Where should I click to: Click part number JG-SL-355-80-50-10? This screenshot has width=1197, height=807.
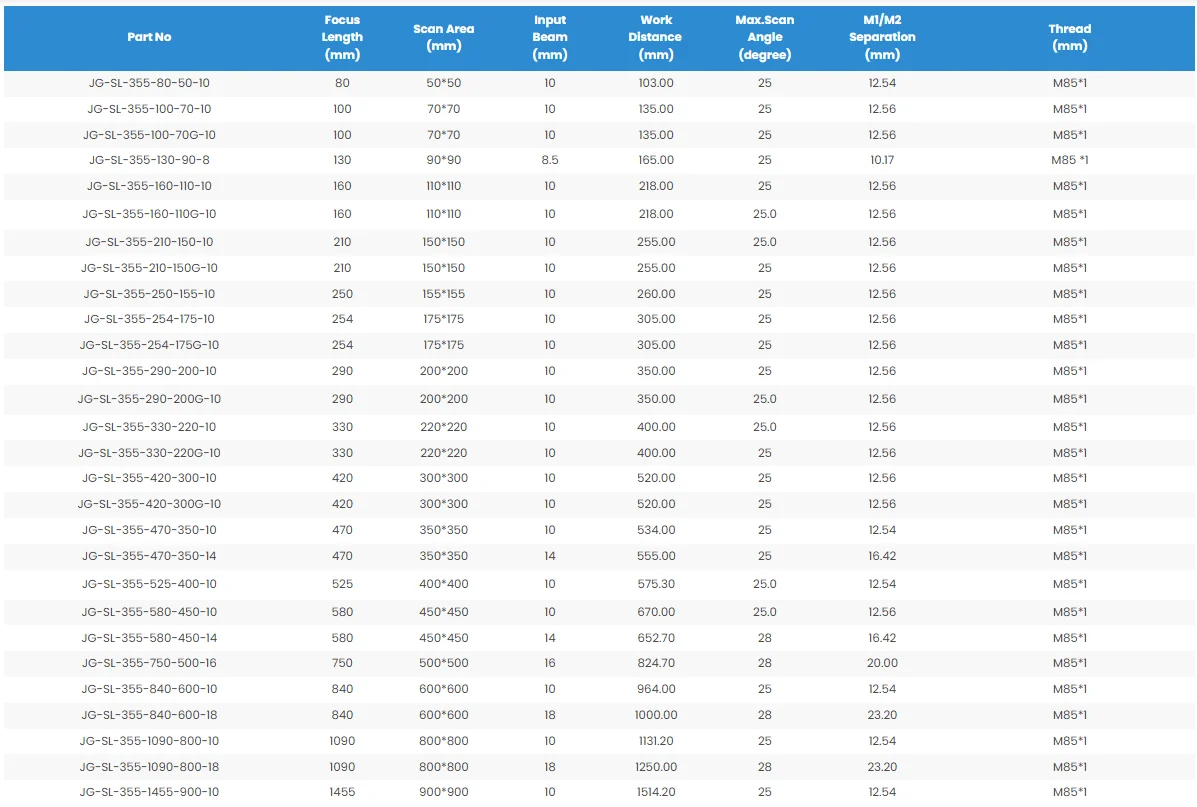click(149, 83)
